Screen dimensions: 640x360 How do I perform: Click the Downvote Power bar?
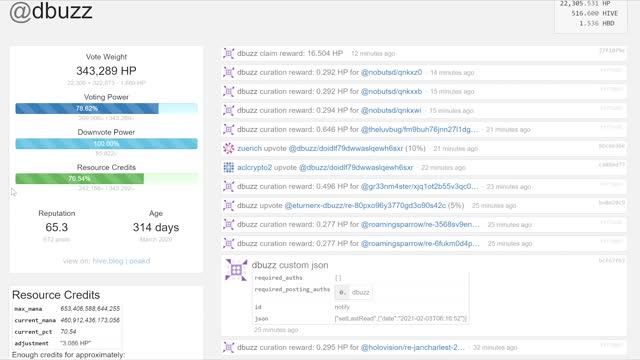pyautogui.click(x=107, y=143)
